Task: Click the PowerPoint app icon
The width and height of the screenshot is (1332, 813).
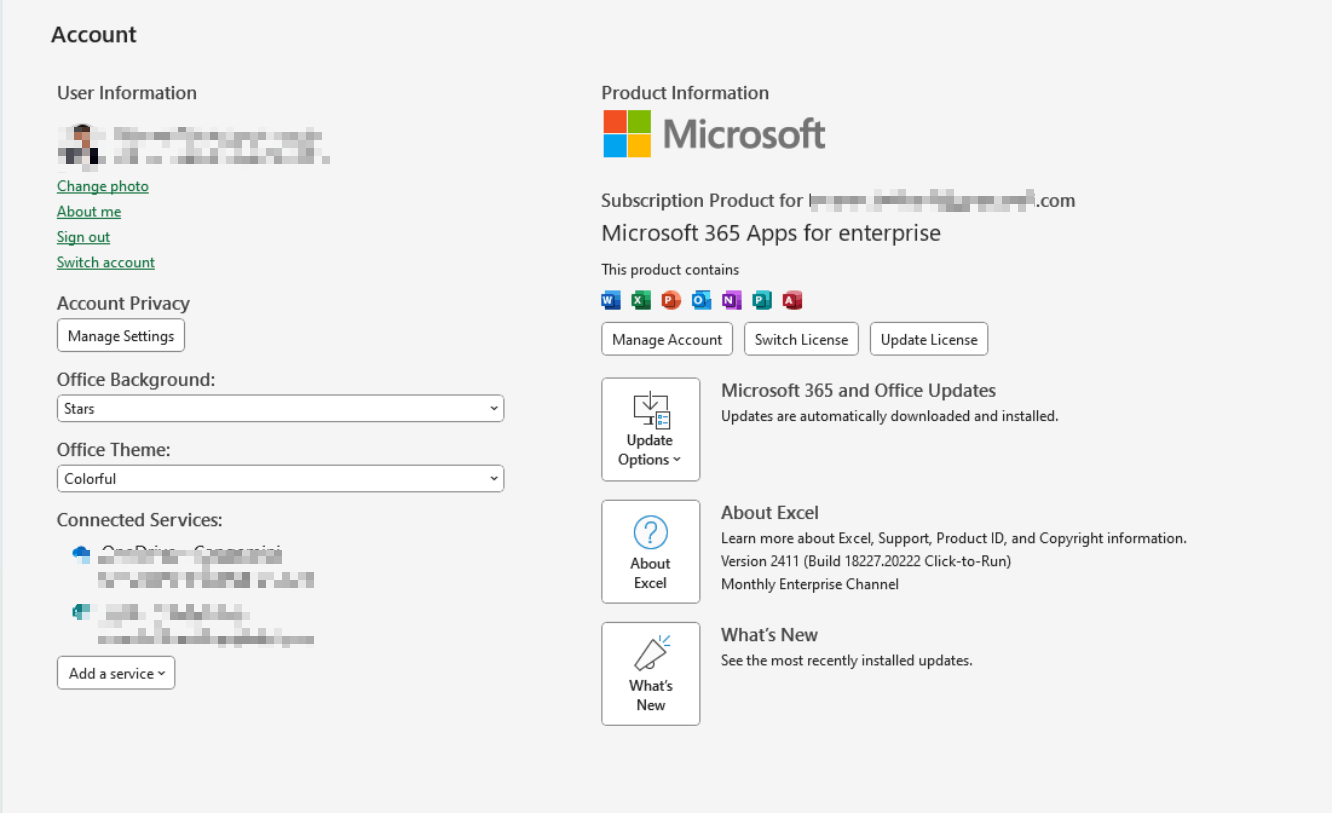Action: click(671, 300)
